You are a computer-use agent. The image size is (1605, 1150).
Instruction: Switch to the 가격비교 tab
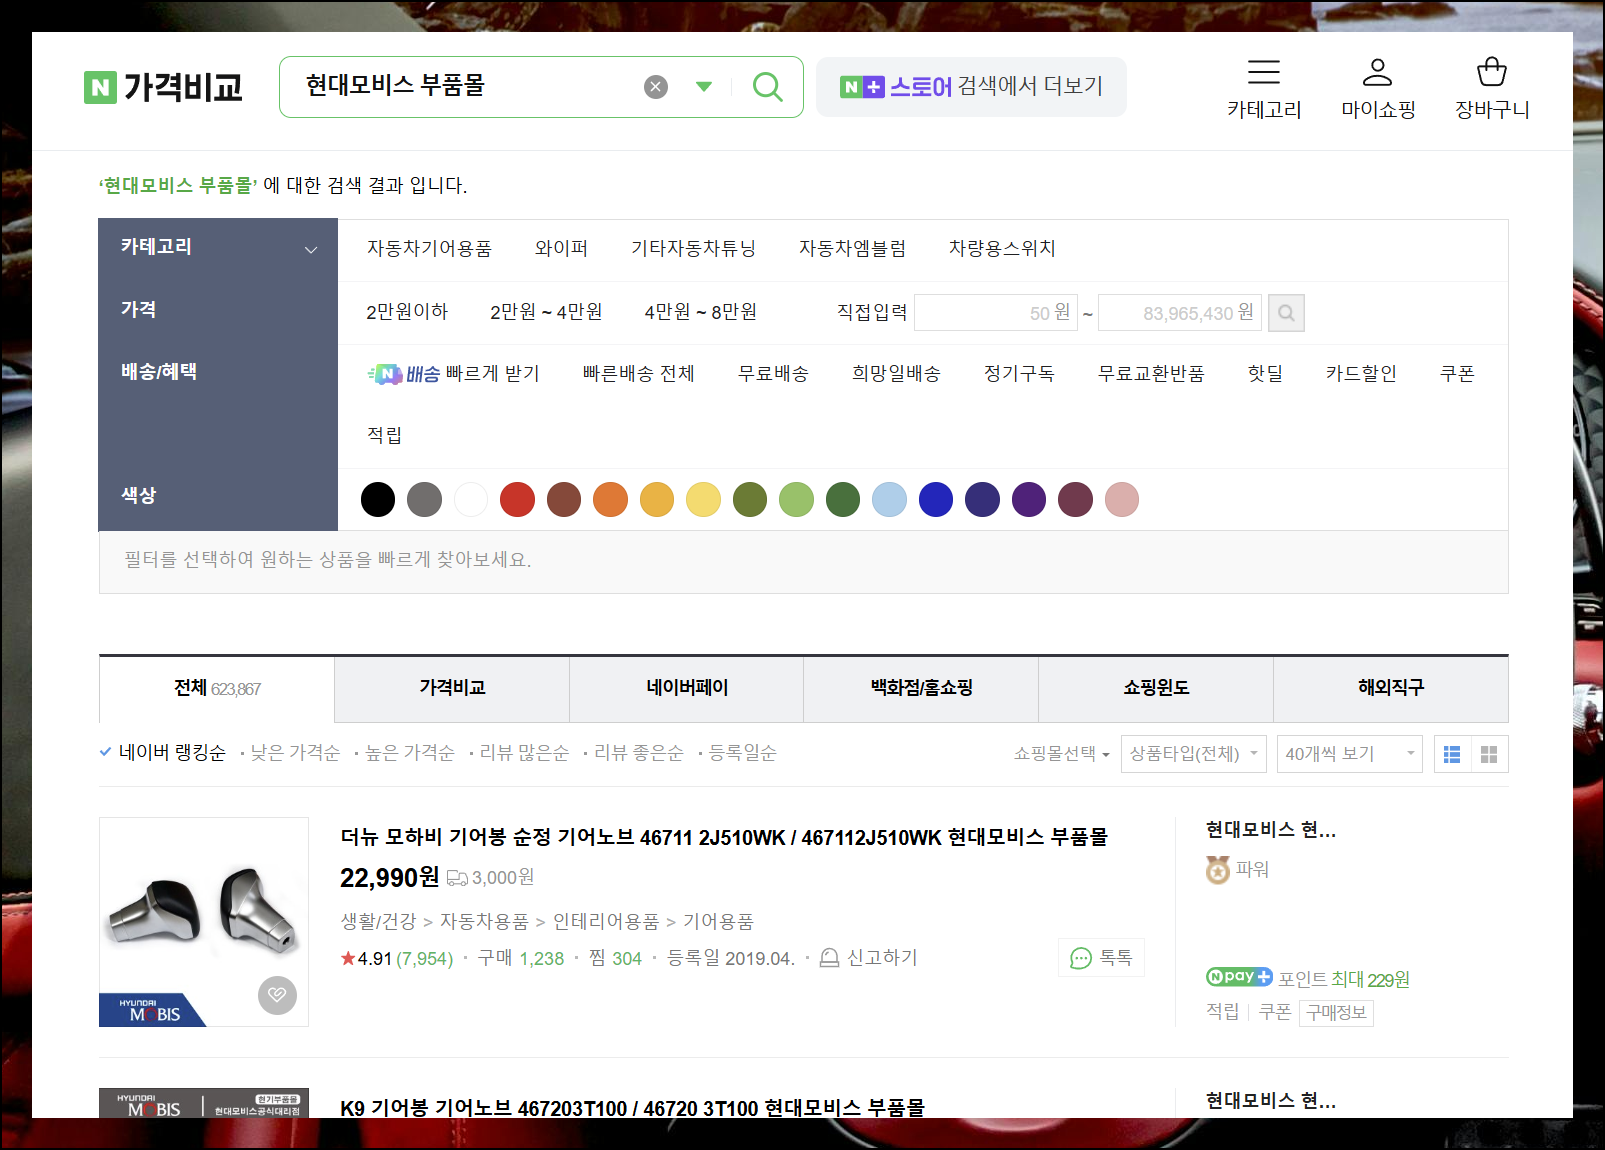tap(452, 688)
